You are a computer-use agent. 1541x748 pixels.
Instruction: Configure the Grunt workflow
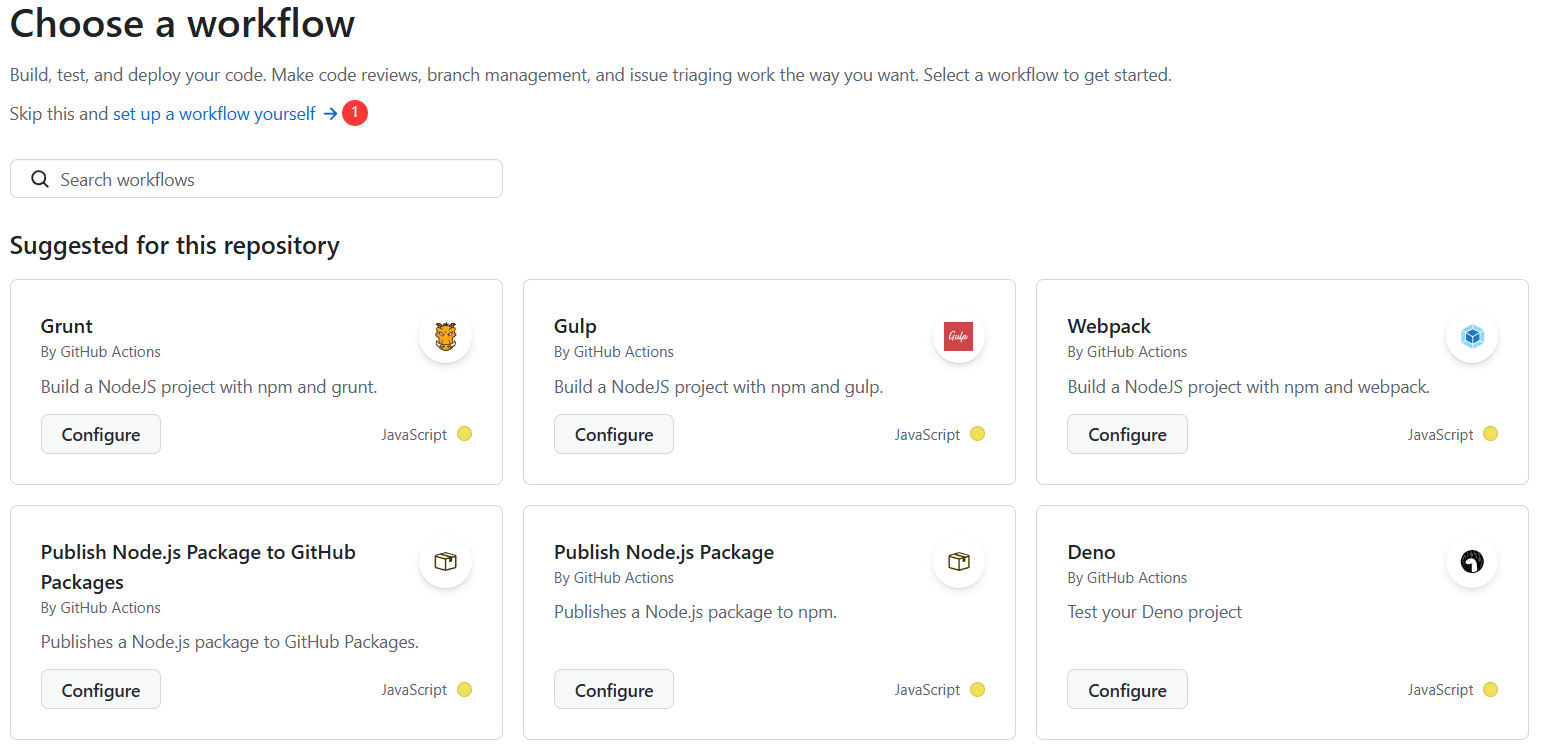point(101,434)
